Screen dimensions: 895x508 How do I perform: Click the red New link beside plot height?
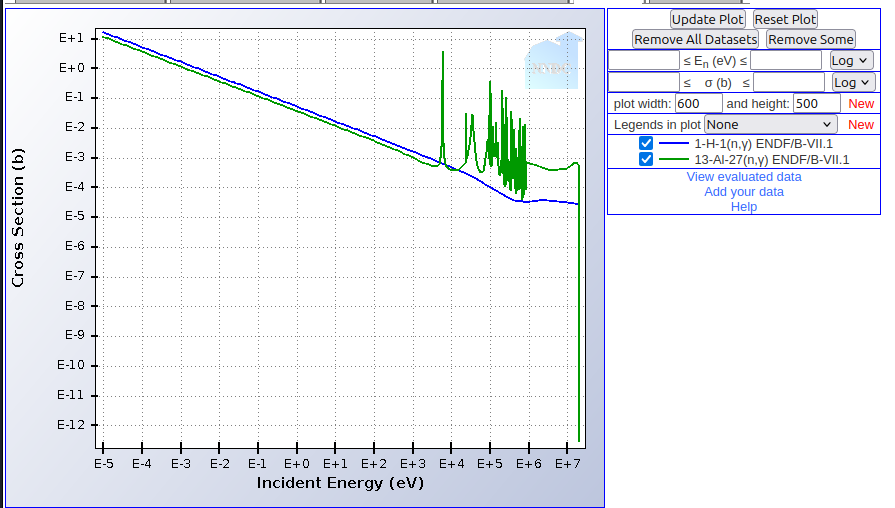pyautogui.click(x=861, y=104)
